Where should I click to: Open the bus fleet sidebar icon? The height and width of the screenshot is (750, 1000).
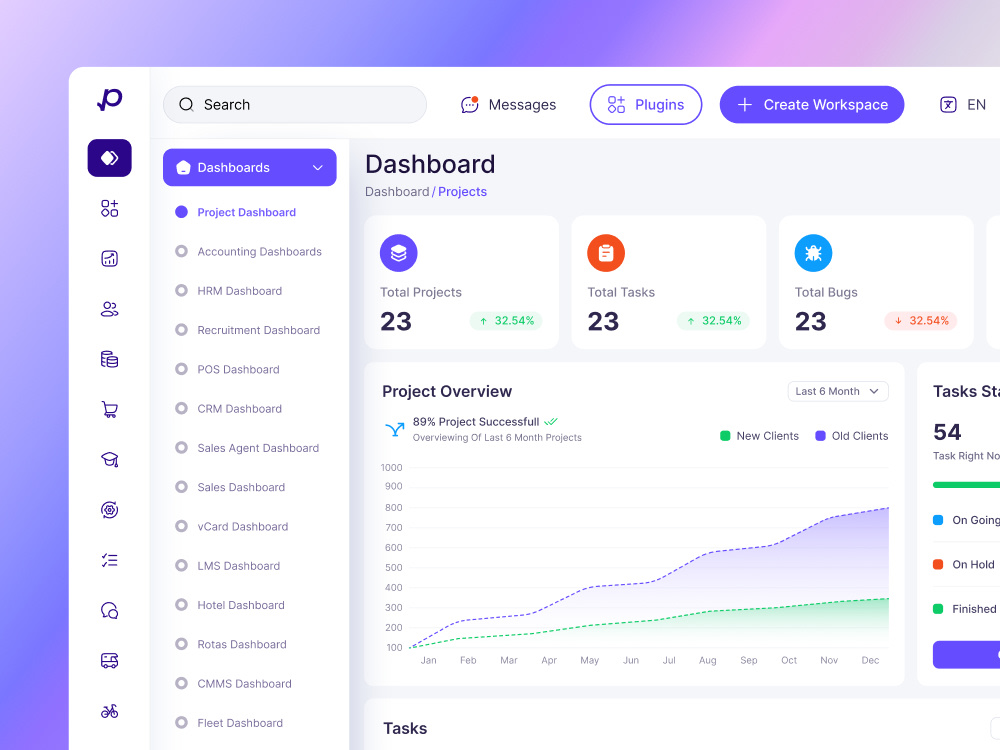pos(110,661)
